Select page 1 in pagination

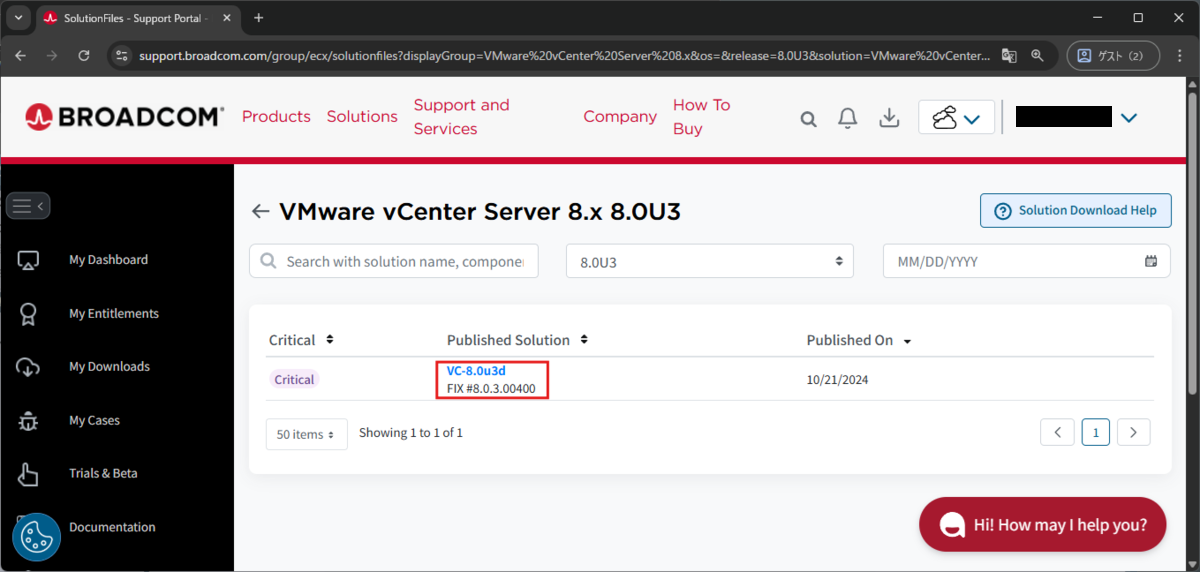[x=1096, y=432]
